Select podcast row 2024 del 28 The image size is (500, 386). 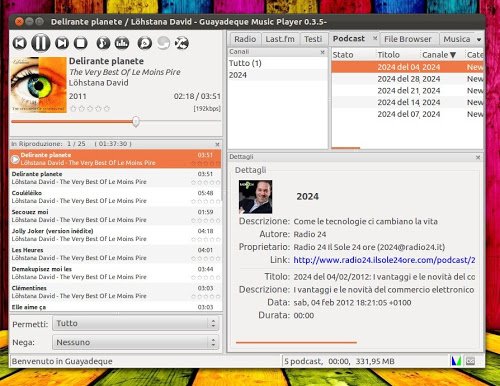[407, 79]
